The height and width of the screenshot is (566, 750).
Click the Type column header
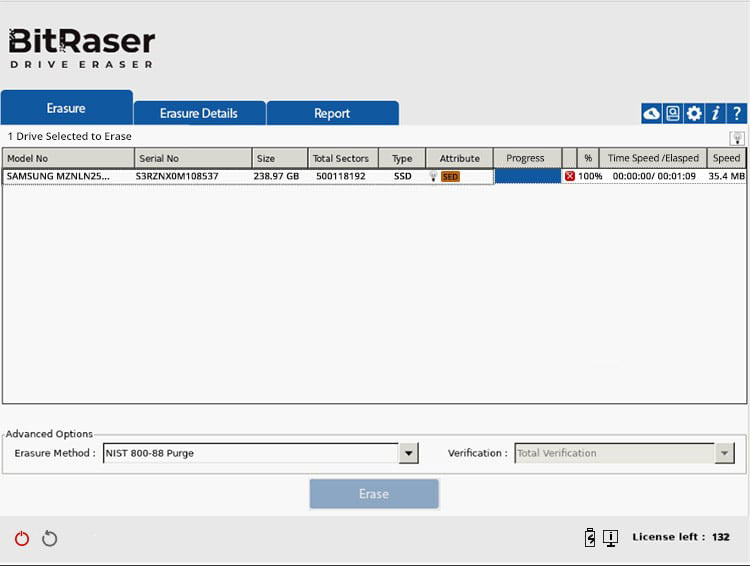(402, 158)
